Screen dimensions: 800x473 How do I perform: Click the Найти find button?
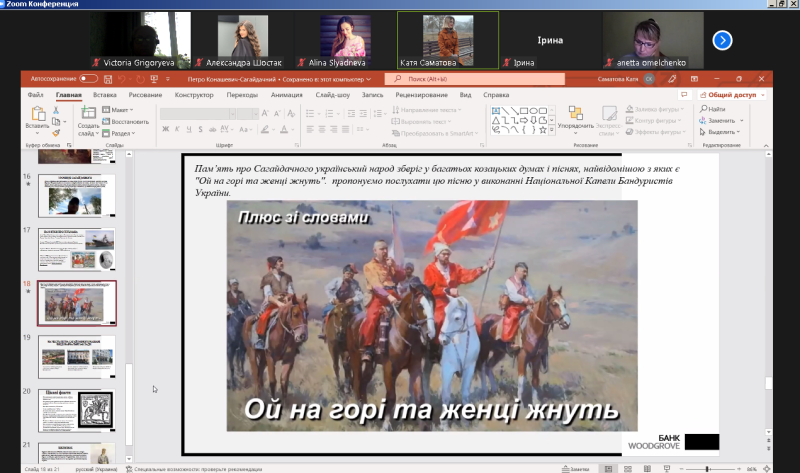coord(713,109)
